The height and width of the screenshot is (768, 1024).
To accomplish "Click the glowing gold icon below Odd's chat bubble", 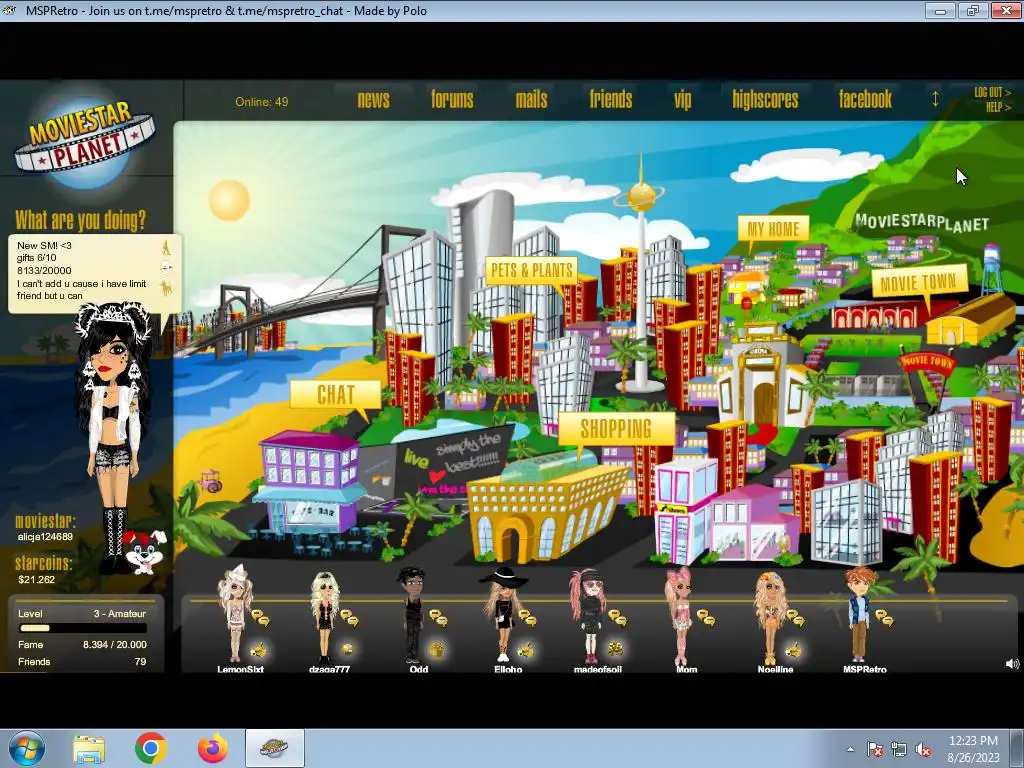I will coord(437,649).
